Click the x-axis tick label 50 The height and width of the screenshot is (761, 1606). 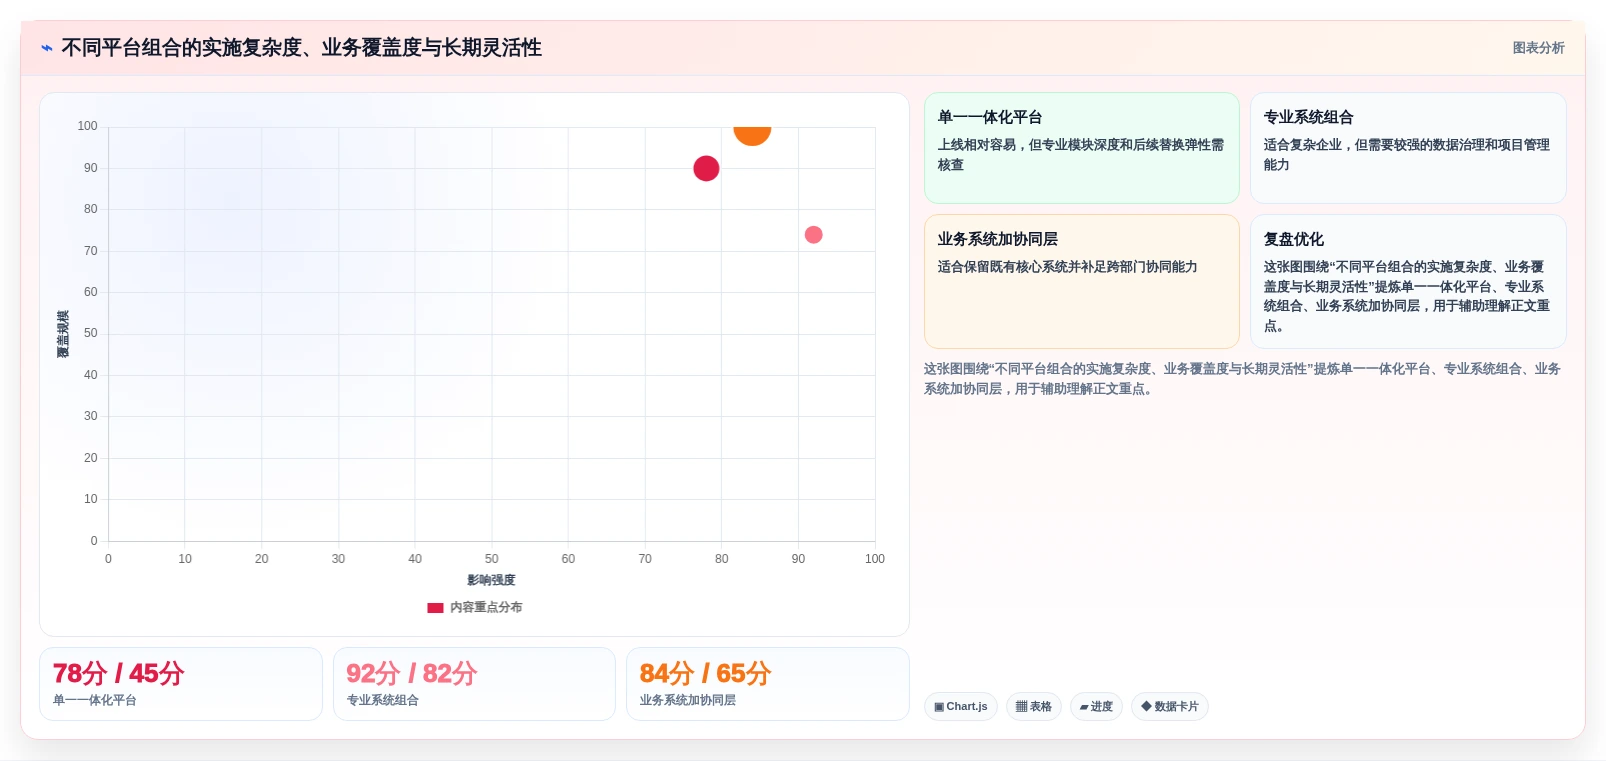point(491,559)
